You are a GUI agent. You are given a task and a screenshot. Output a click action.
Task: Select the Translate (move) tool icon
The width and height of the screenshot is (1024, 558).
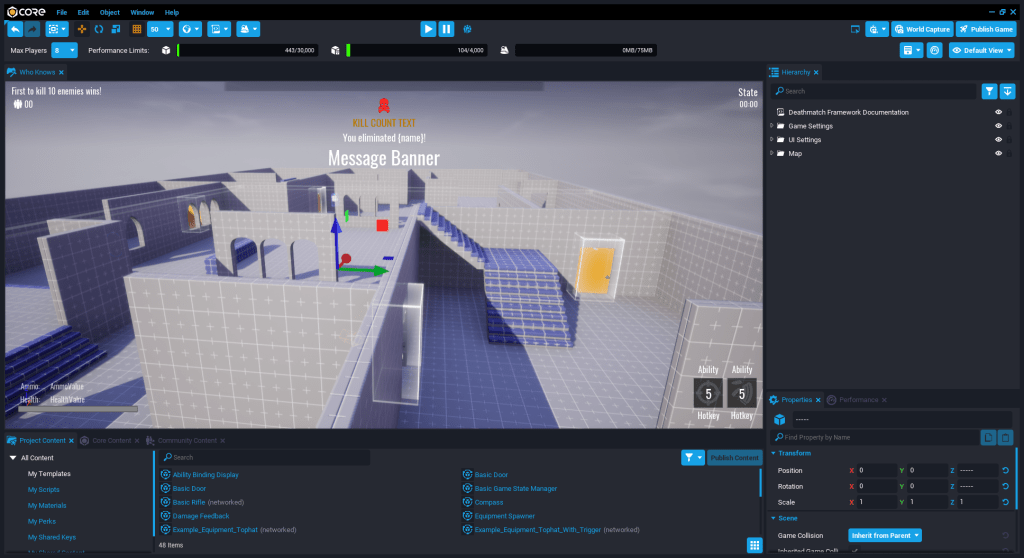82,29
